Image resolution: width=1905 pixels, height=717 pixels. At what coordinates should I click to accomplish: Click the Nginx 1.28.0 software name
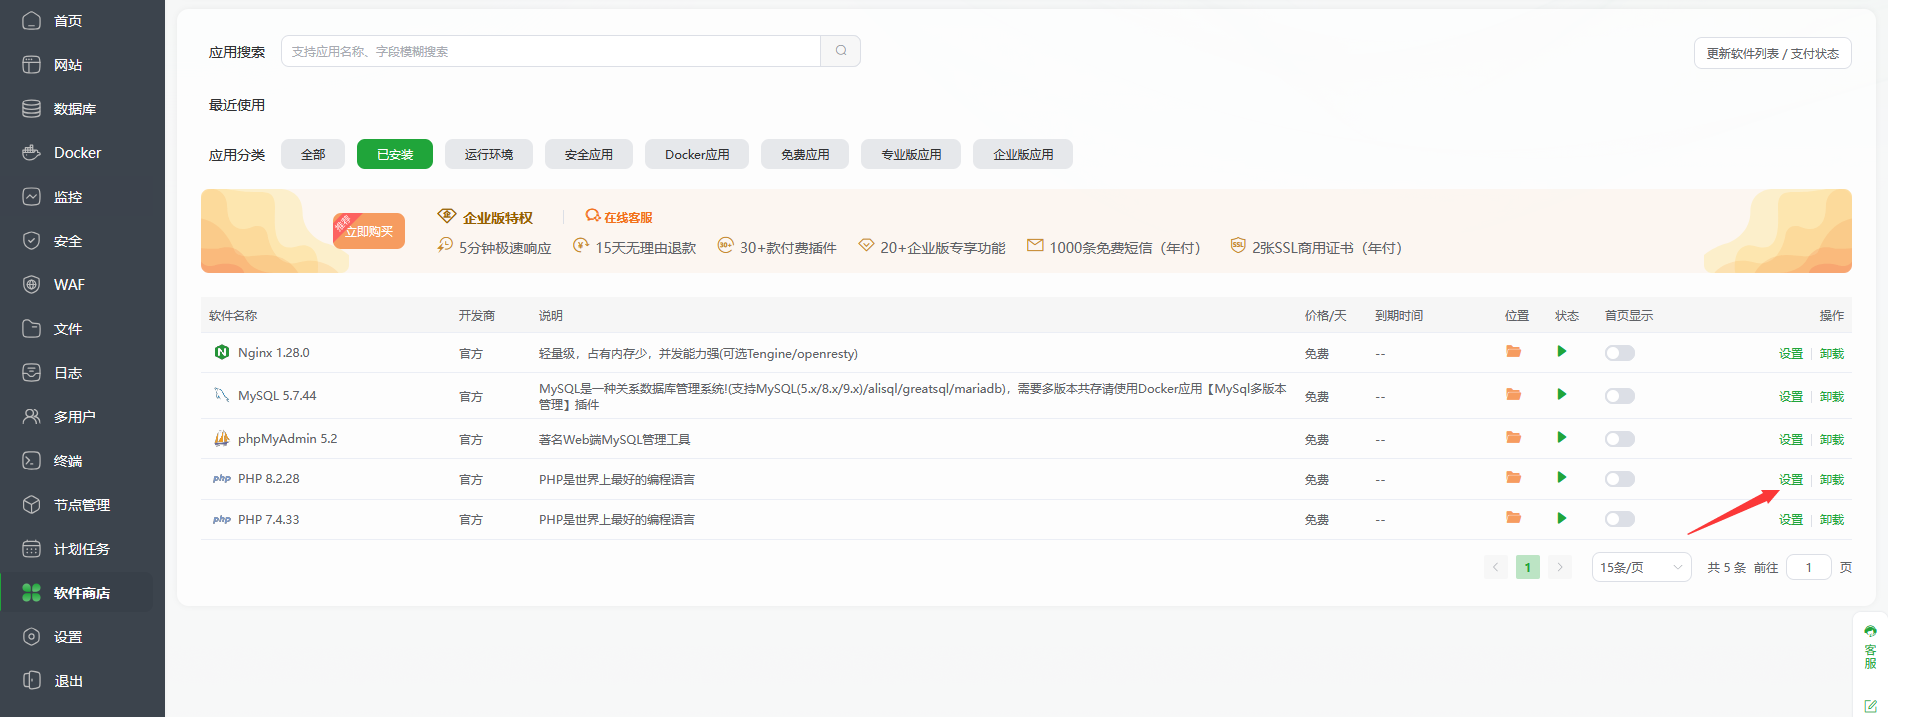(x=274, y=353)
